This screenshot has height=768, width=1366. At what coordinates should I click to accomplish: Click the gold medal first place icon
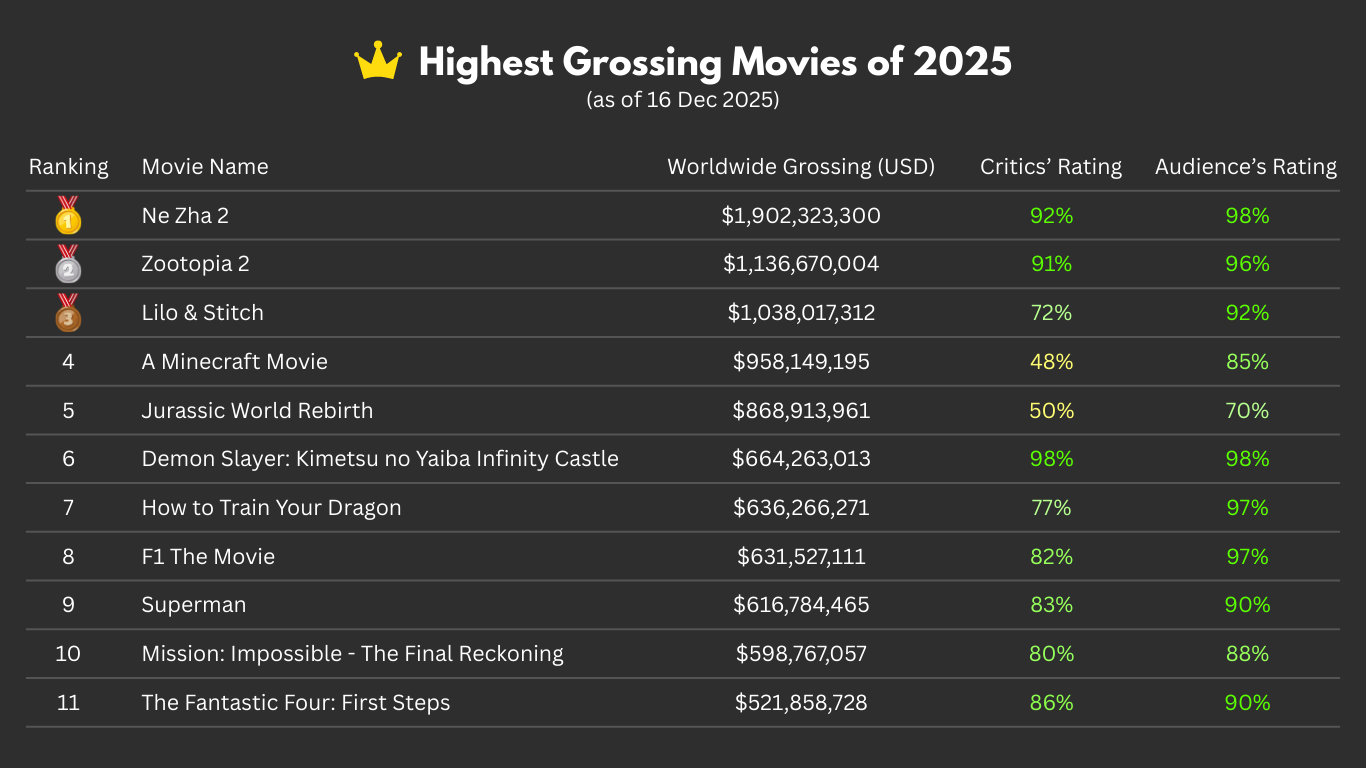[68, 216]
